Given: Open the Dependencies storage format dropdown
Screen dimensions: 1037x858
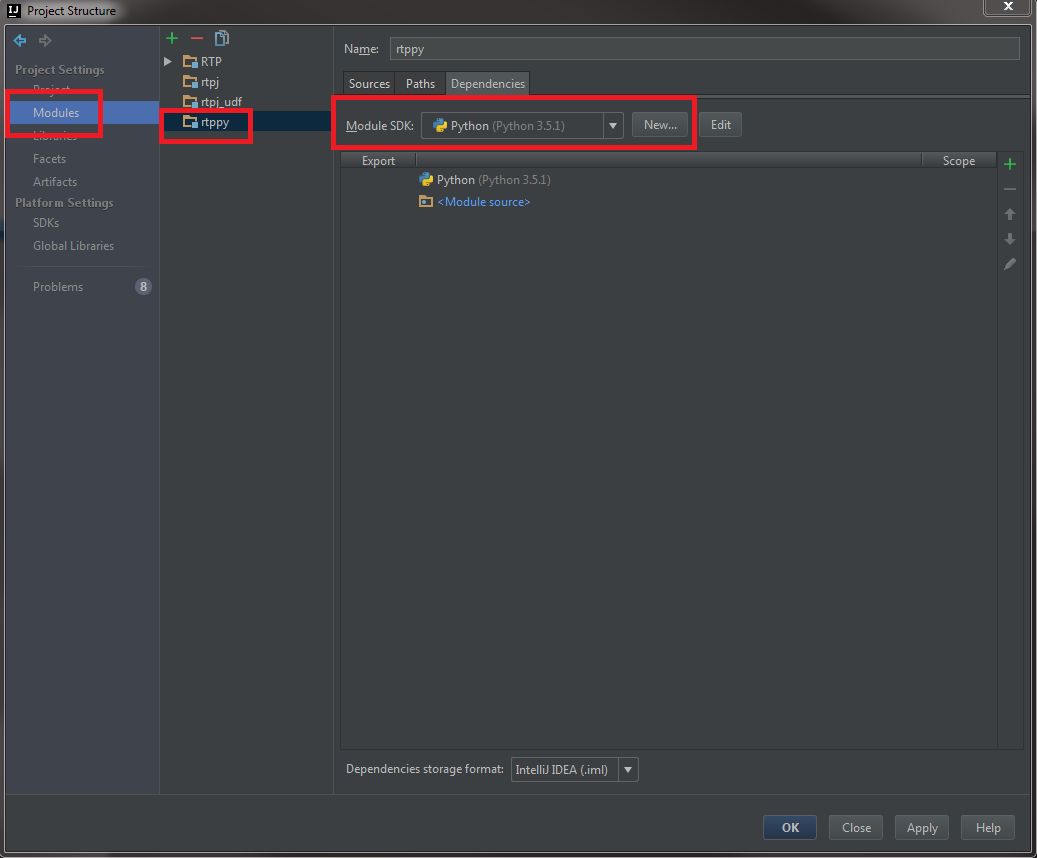Looking at the screenshot, I should tap(627, 770).
